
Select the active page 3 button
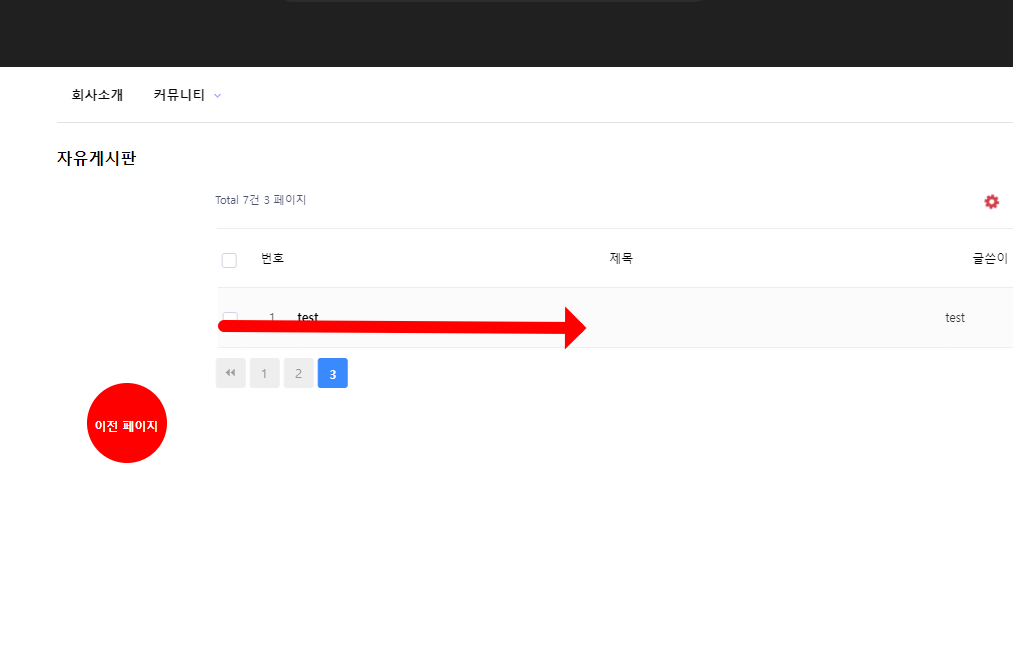[332, 373]
